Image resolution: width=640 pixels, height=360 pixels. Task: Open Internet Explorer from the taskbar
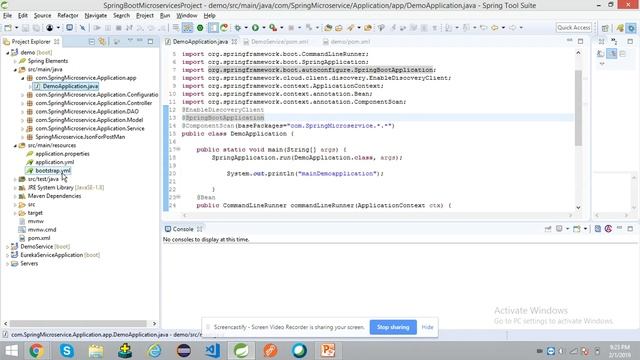154,351
